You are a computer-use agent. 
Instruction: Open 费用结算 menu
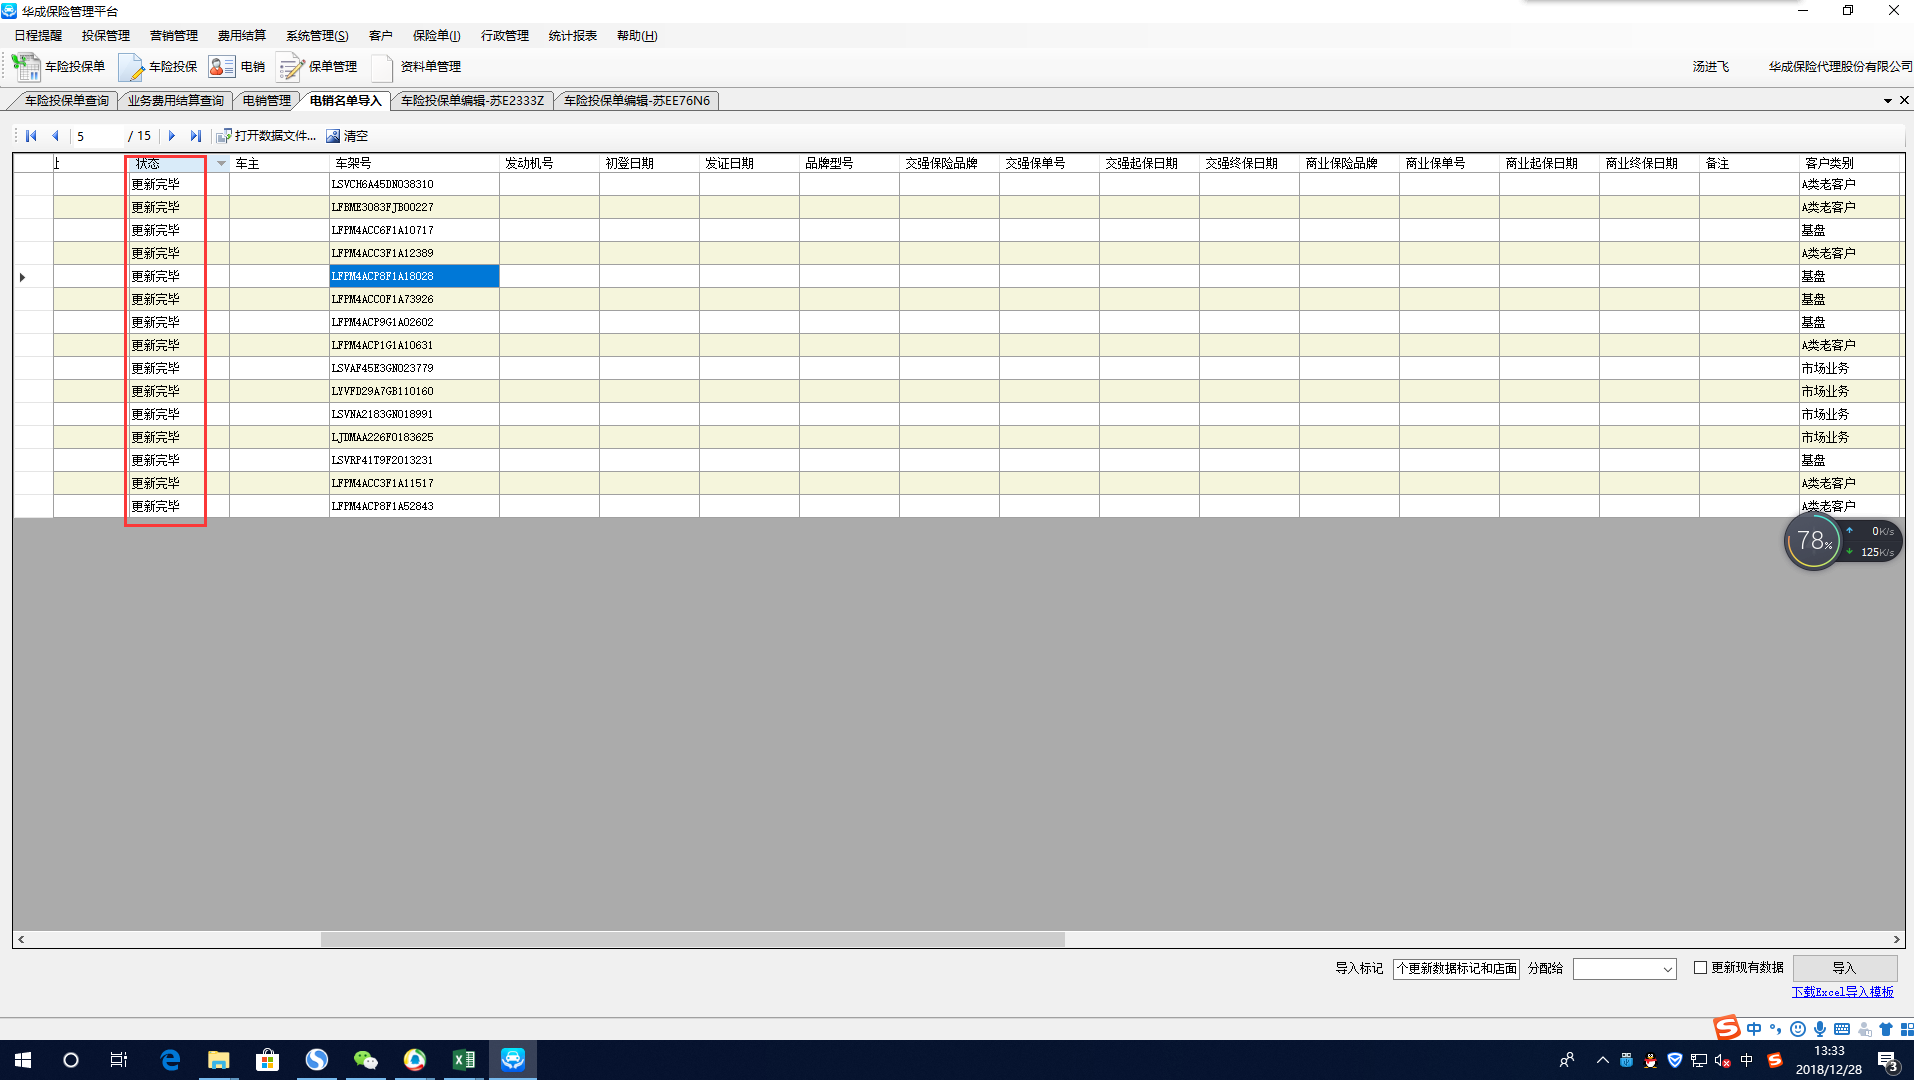coord(242,36)
